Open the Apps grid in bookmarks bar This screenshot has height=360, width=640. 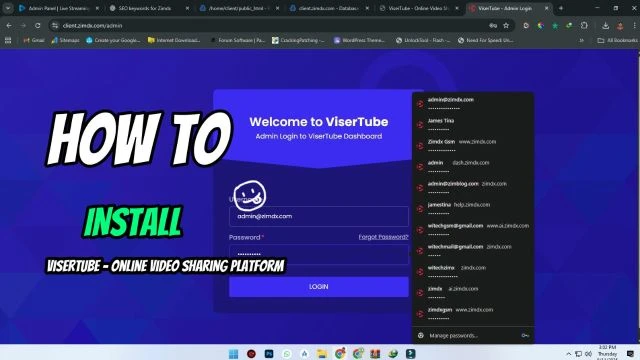[x=8, y=40]
